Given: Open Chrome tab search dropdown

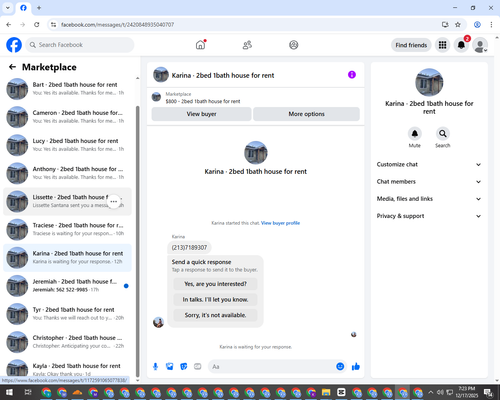Looking at the screenshot, I should (7, 8).
